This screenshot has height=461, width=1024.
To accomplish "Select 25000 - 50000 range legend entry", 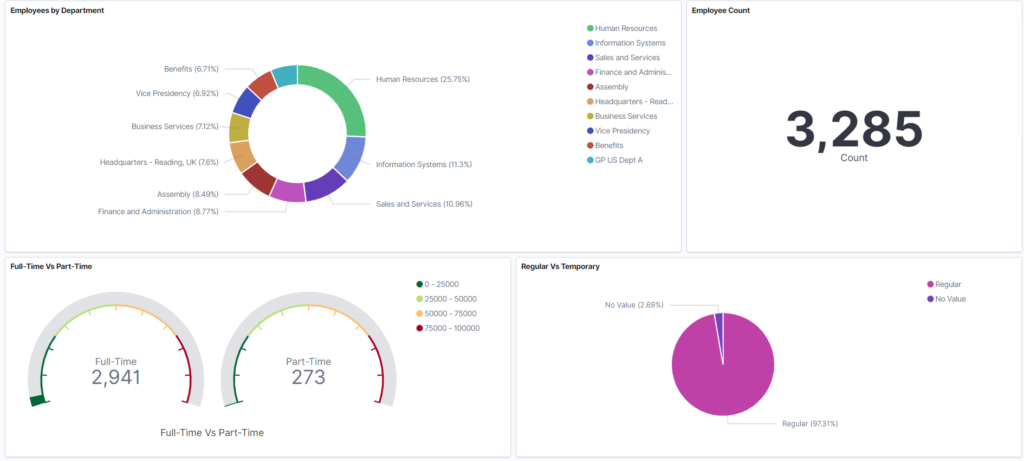I will click(x=450, y=299).
